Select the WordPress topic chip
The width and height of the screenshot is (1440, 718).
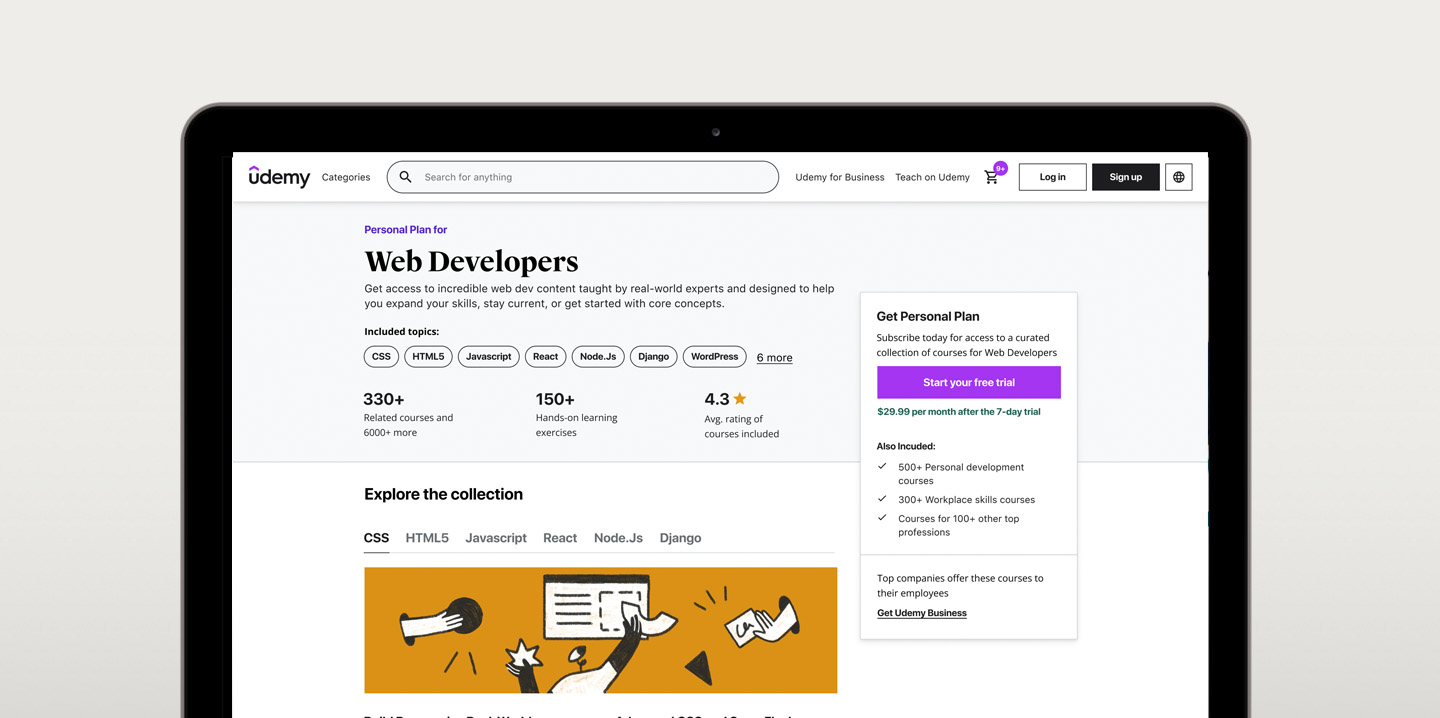(715, 357)
